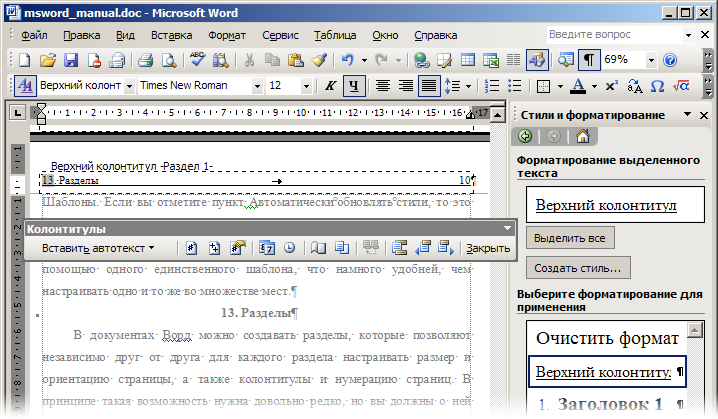Viewport: 718px width, 419px height.
Task: Insert number of pages icon
Action: (214, 248)
